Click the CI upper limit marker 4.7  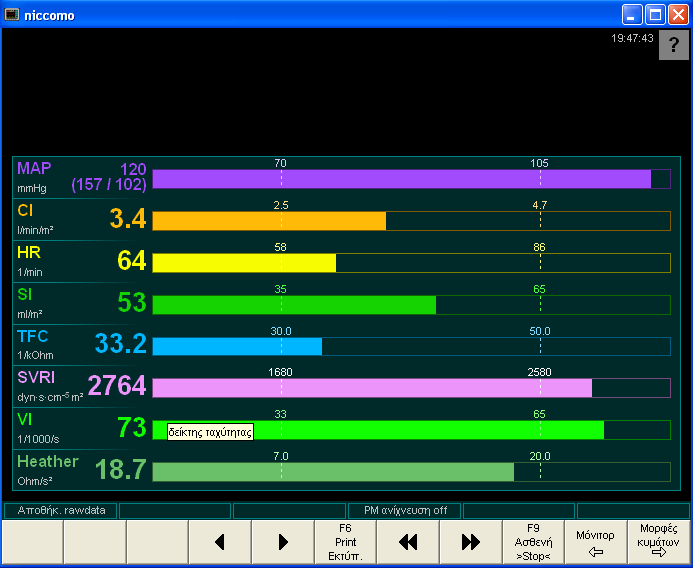(x=540, y=205)
